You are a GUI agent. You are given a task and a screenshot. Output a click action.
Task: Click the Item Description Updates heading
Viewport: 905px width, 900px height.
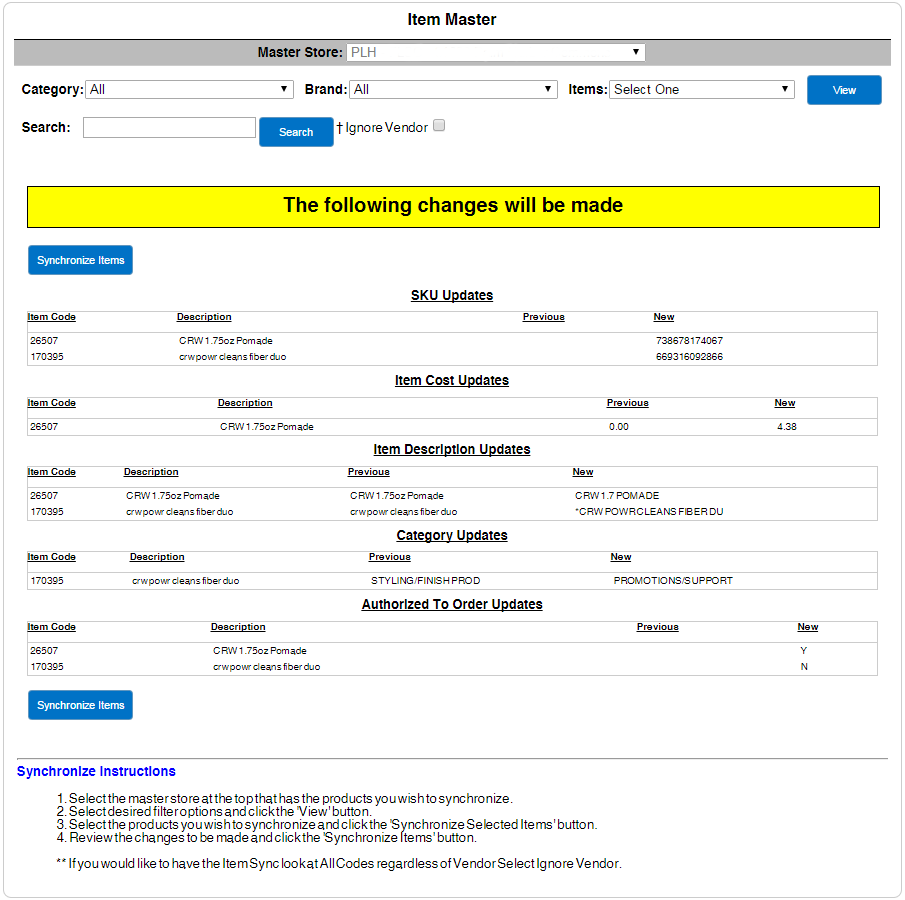tap(452, 450)
